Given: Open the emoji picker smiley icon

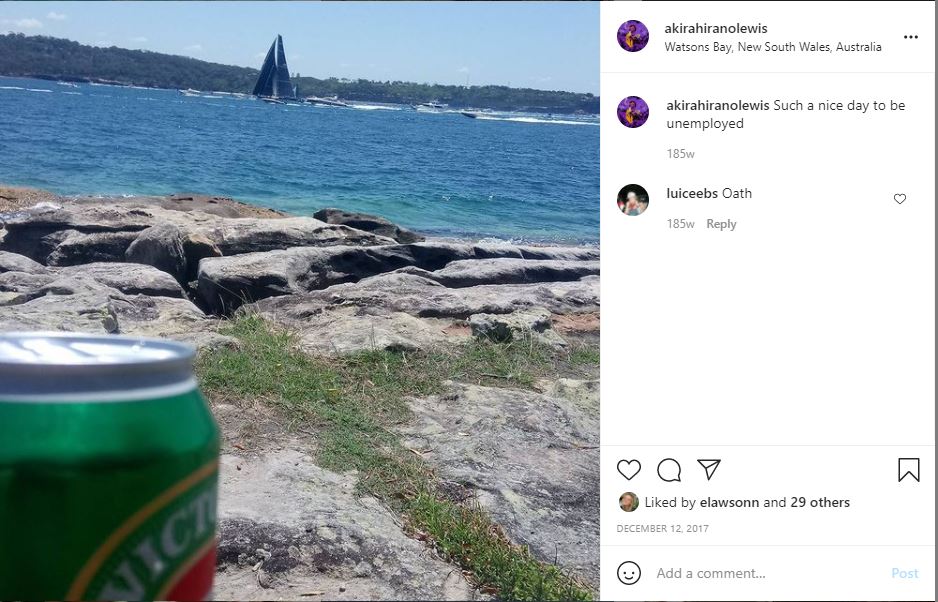Looking at the screenshot, I should coord(629,573).
